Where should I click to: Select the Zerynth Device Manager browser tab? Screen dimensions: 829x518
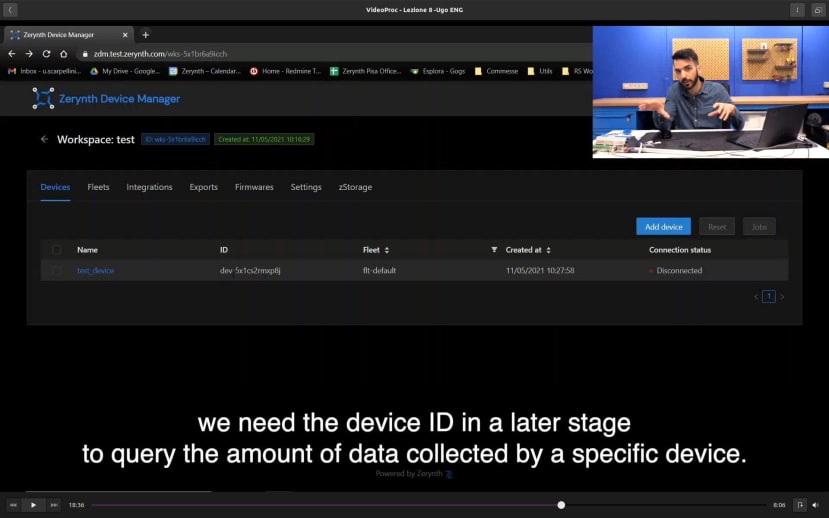click(x=68, y=35)
